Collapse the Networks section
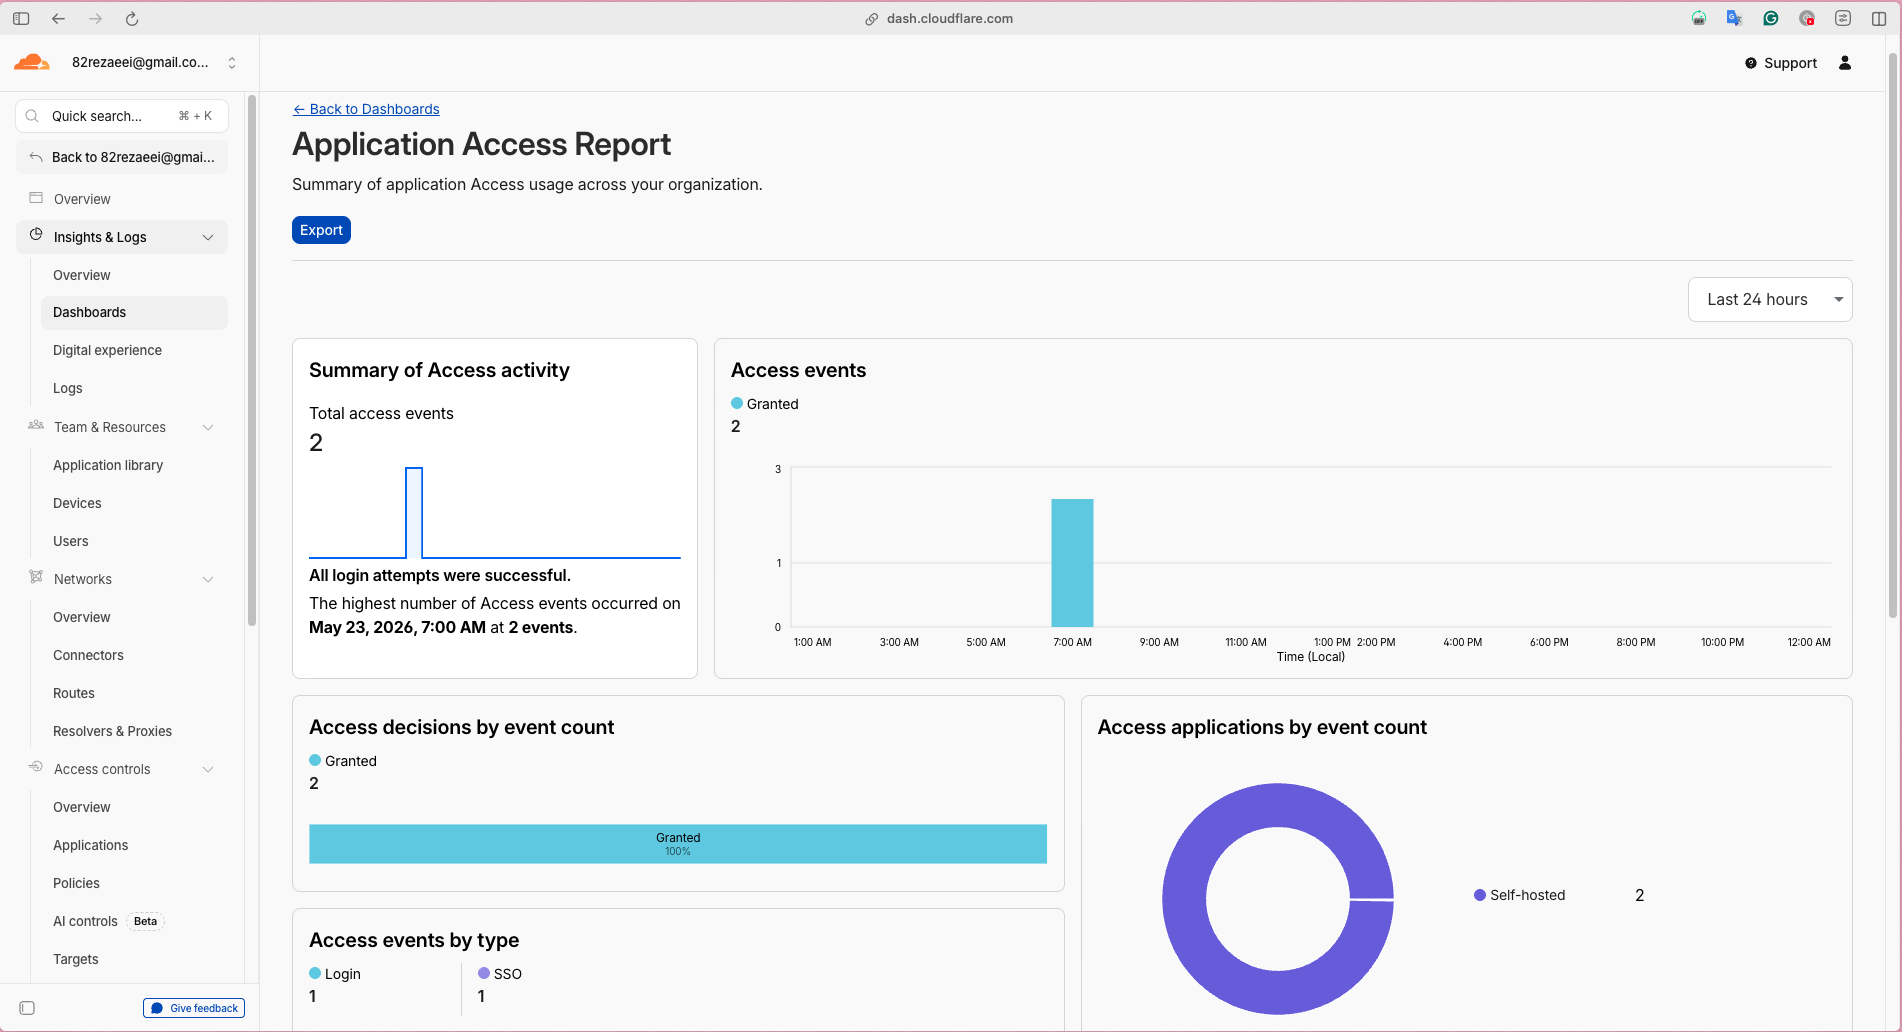 point(208,579)
